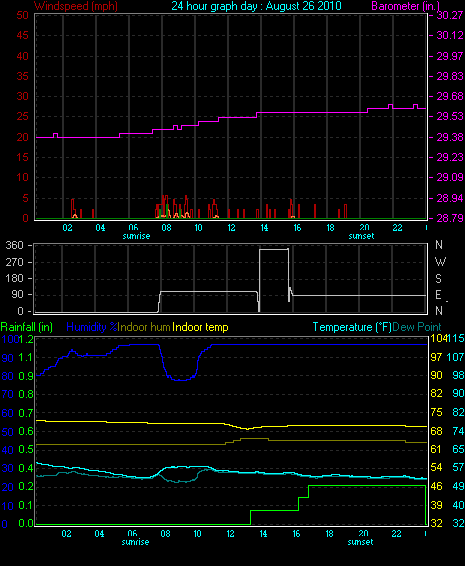Screen dimensions: 465x566
Task: Click the "24 hour graph day : August 26 2010" heading
Action: 256,6
